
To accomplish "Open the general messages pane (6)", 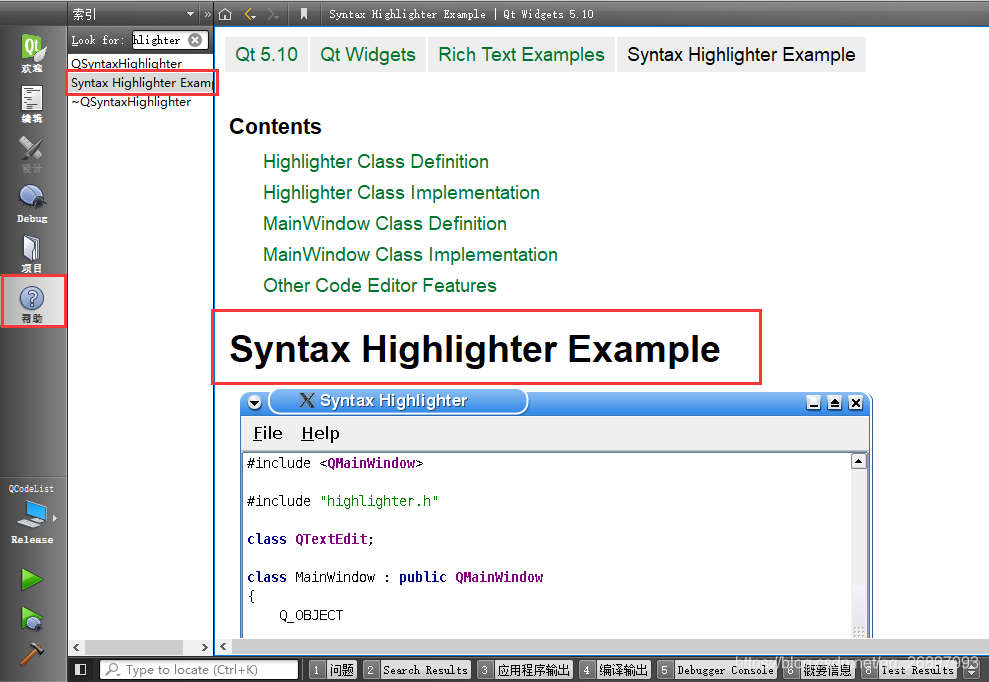I will coord(819,670).
